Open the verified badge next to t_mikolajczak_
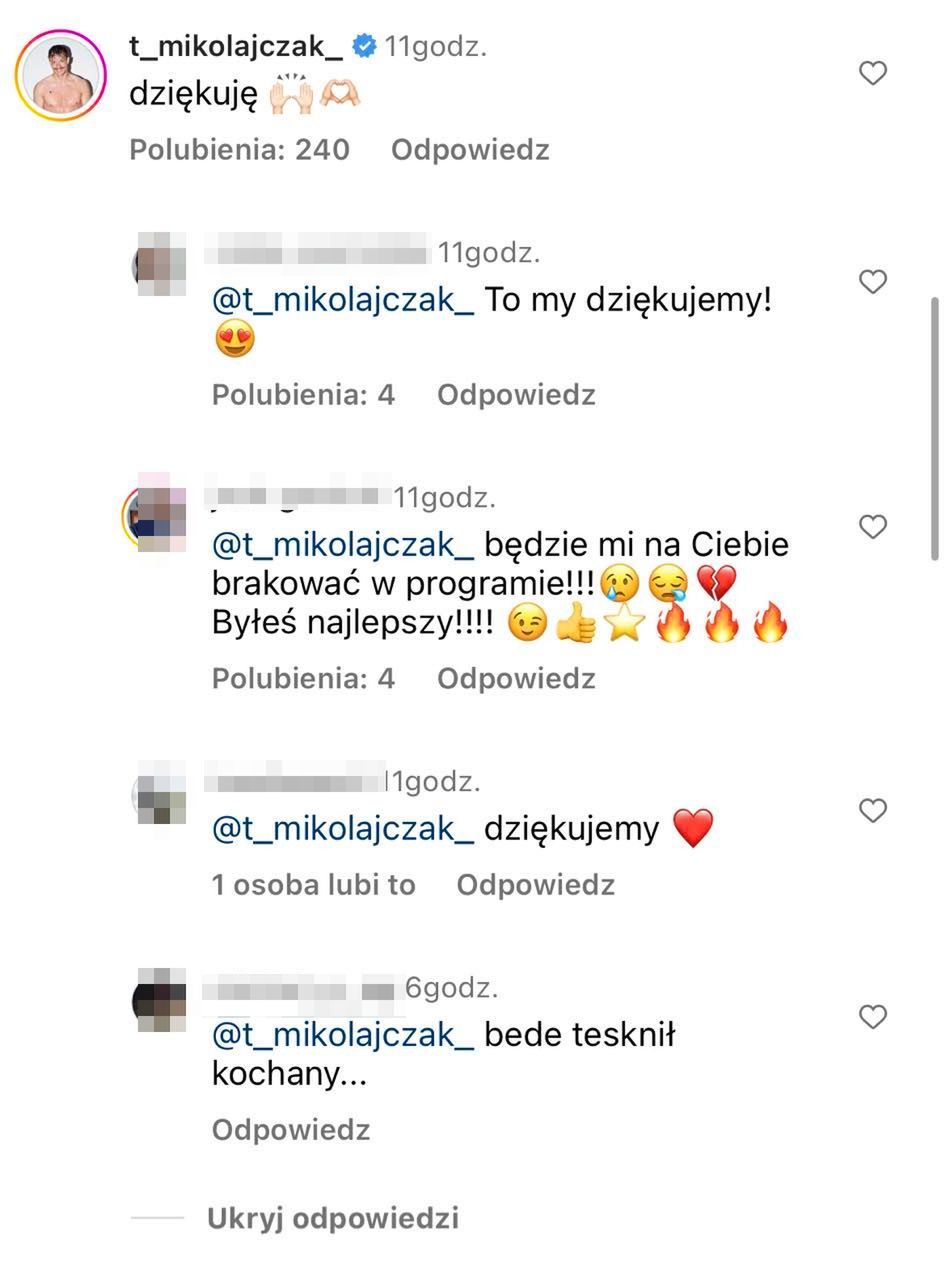Image resolution: width=946 pixels, height=1264 pixels. [x=366, y=46]
